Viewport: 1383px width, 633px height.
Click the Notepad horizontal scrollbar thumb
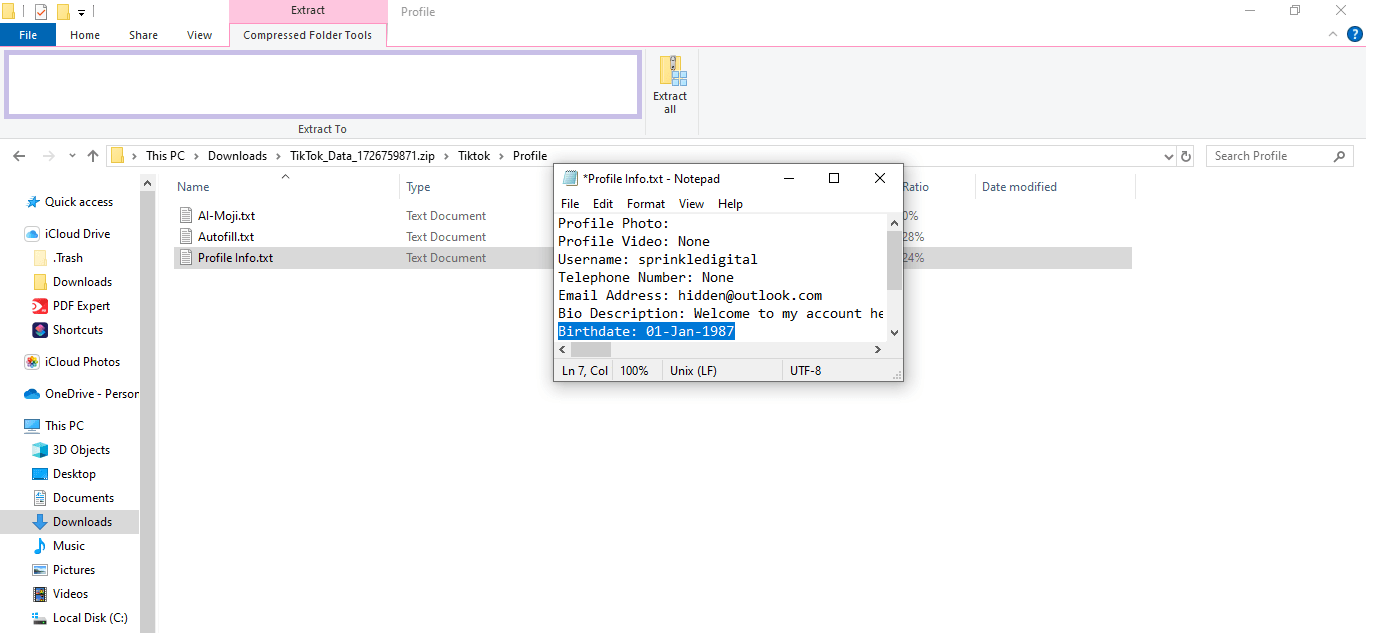590,350
